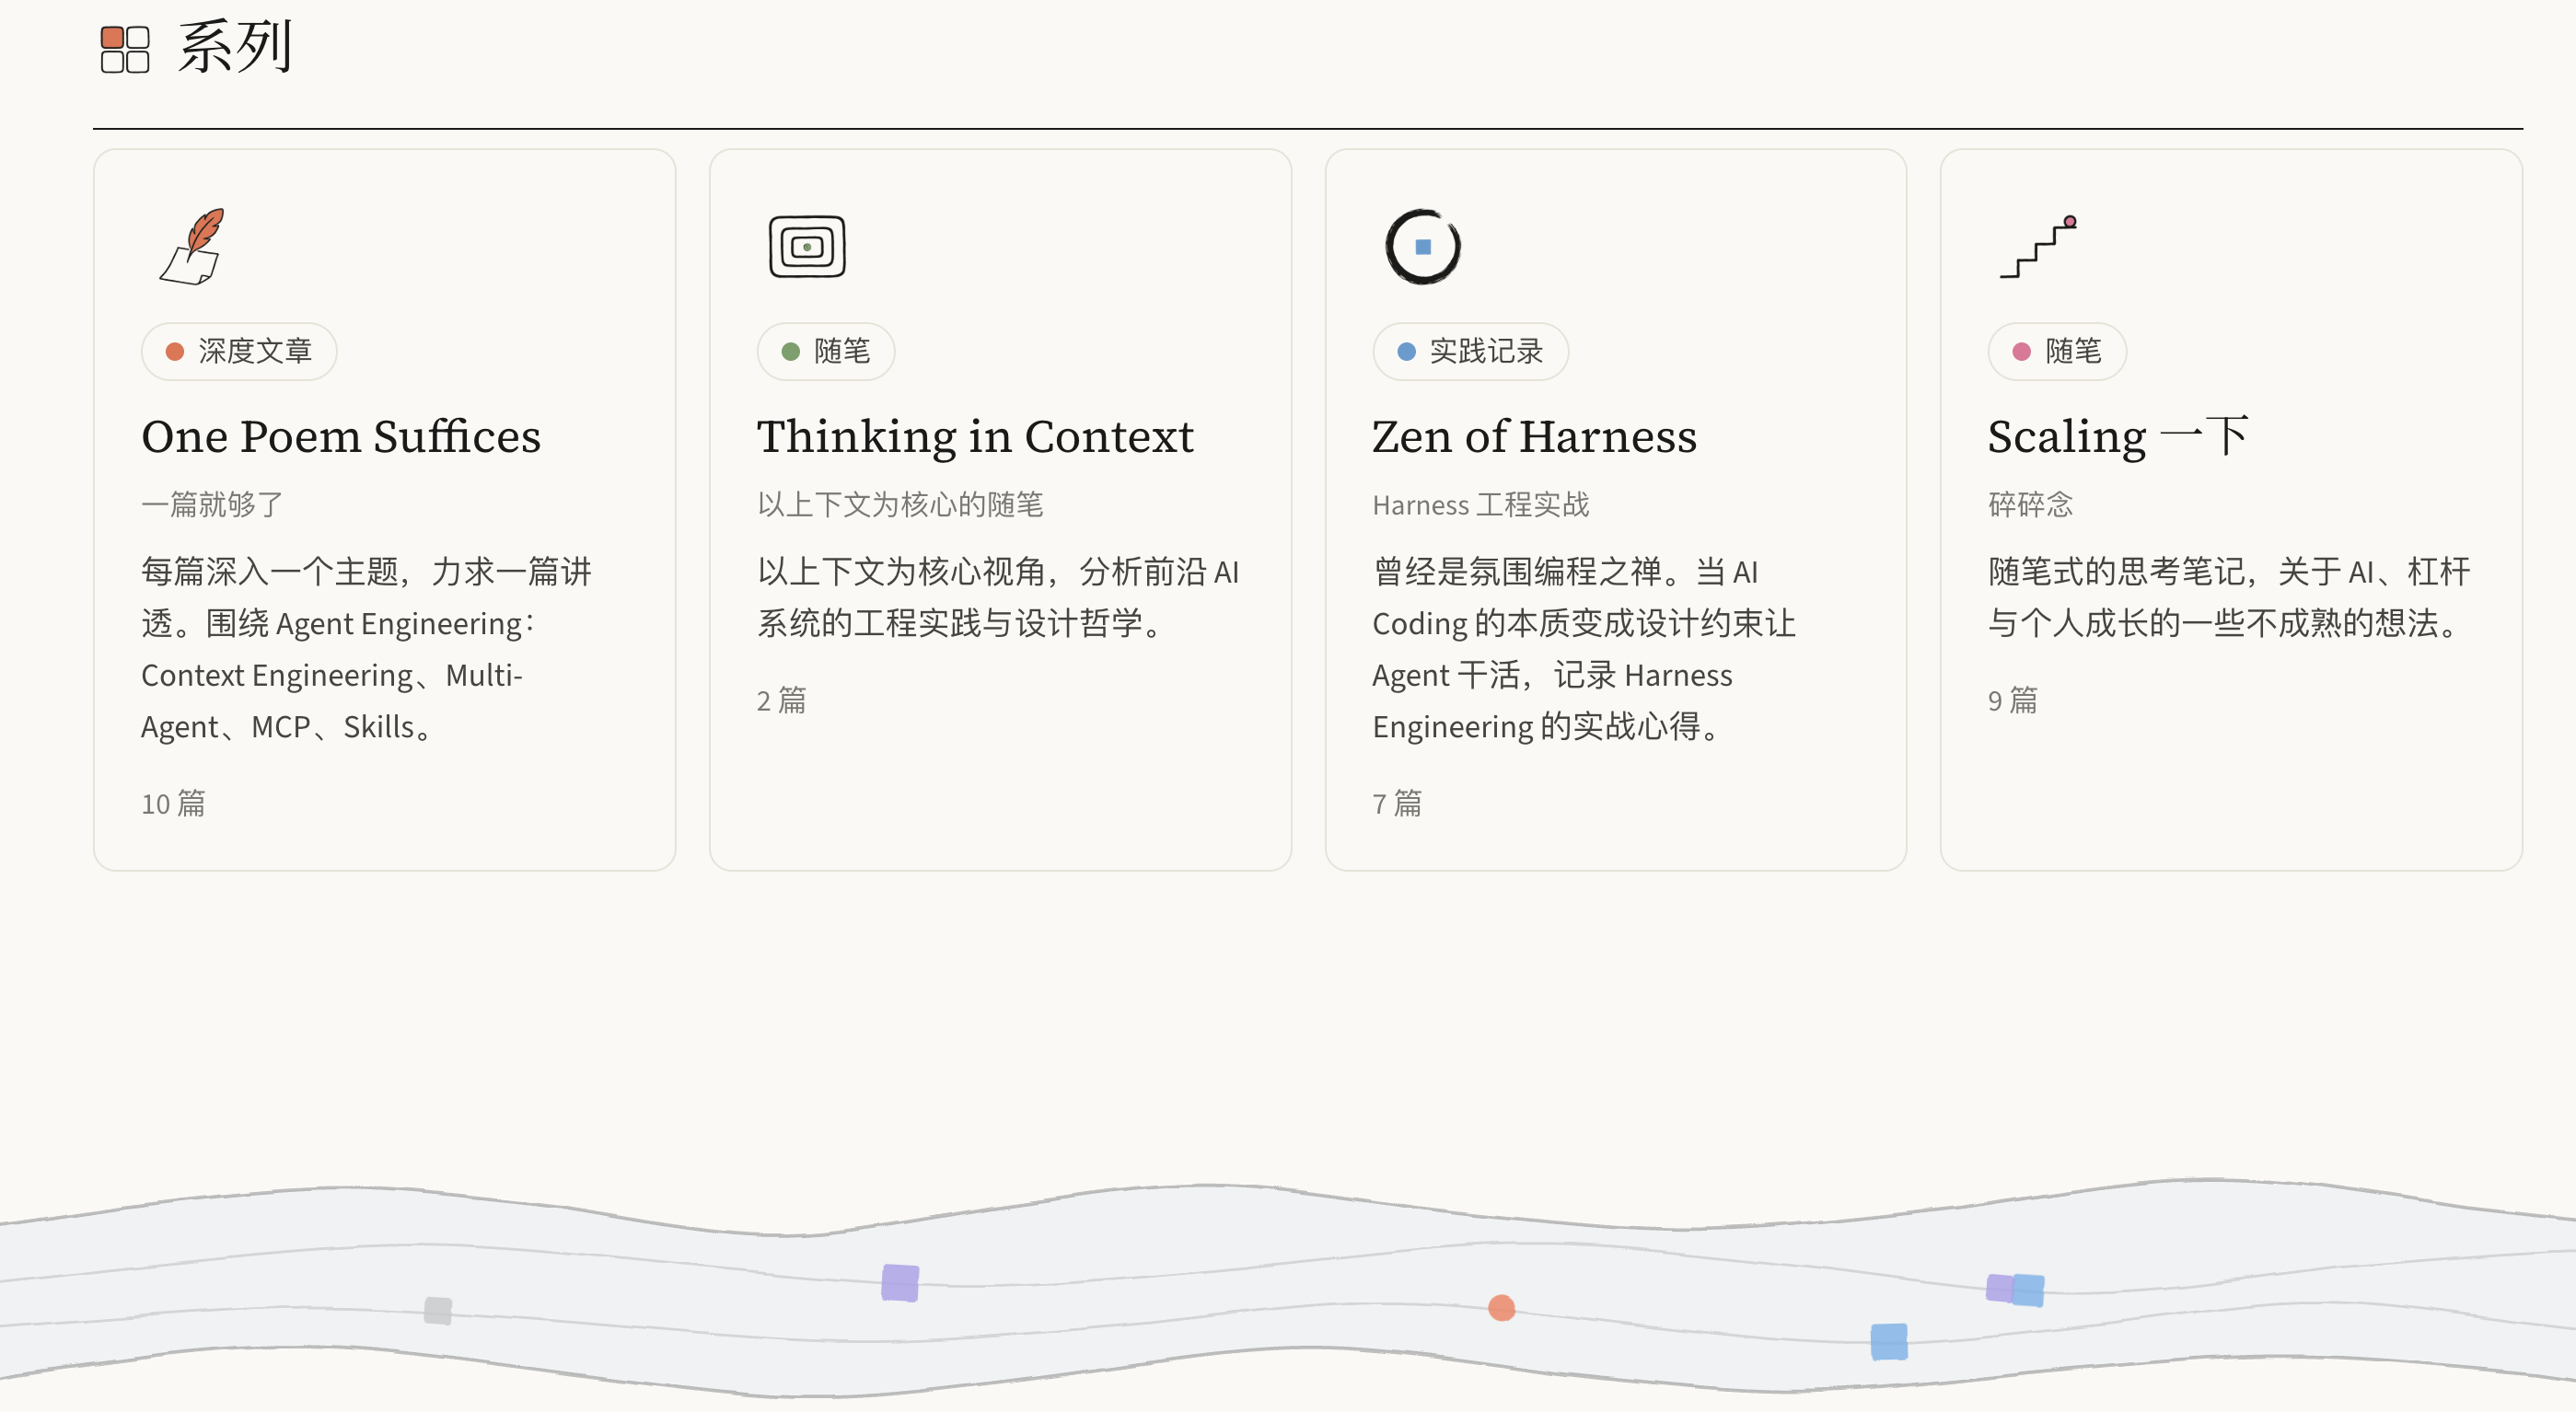
Task: Open the One Poem Suffices series
Action: pos(341,436)
